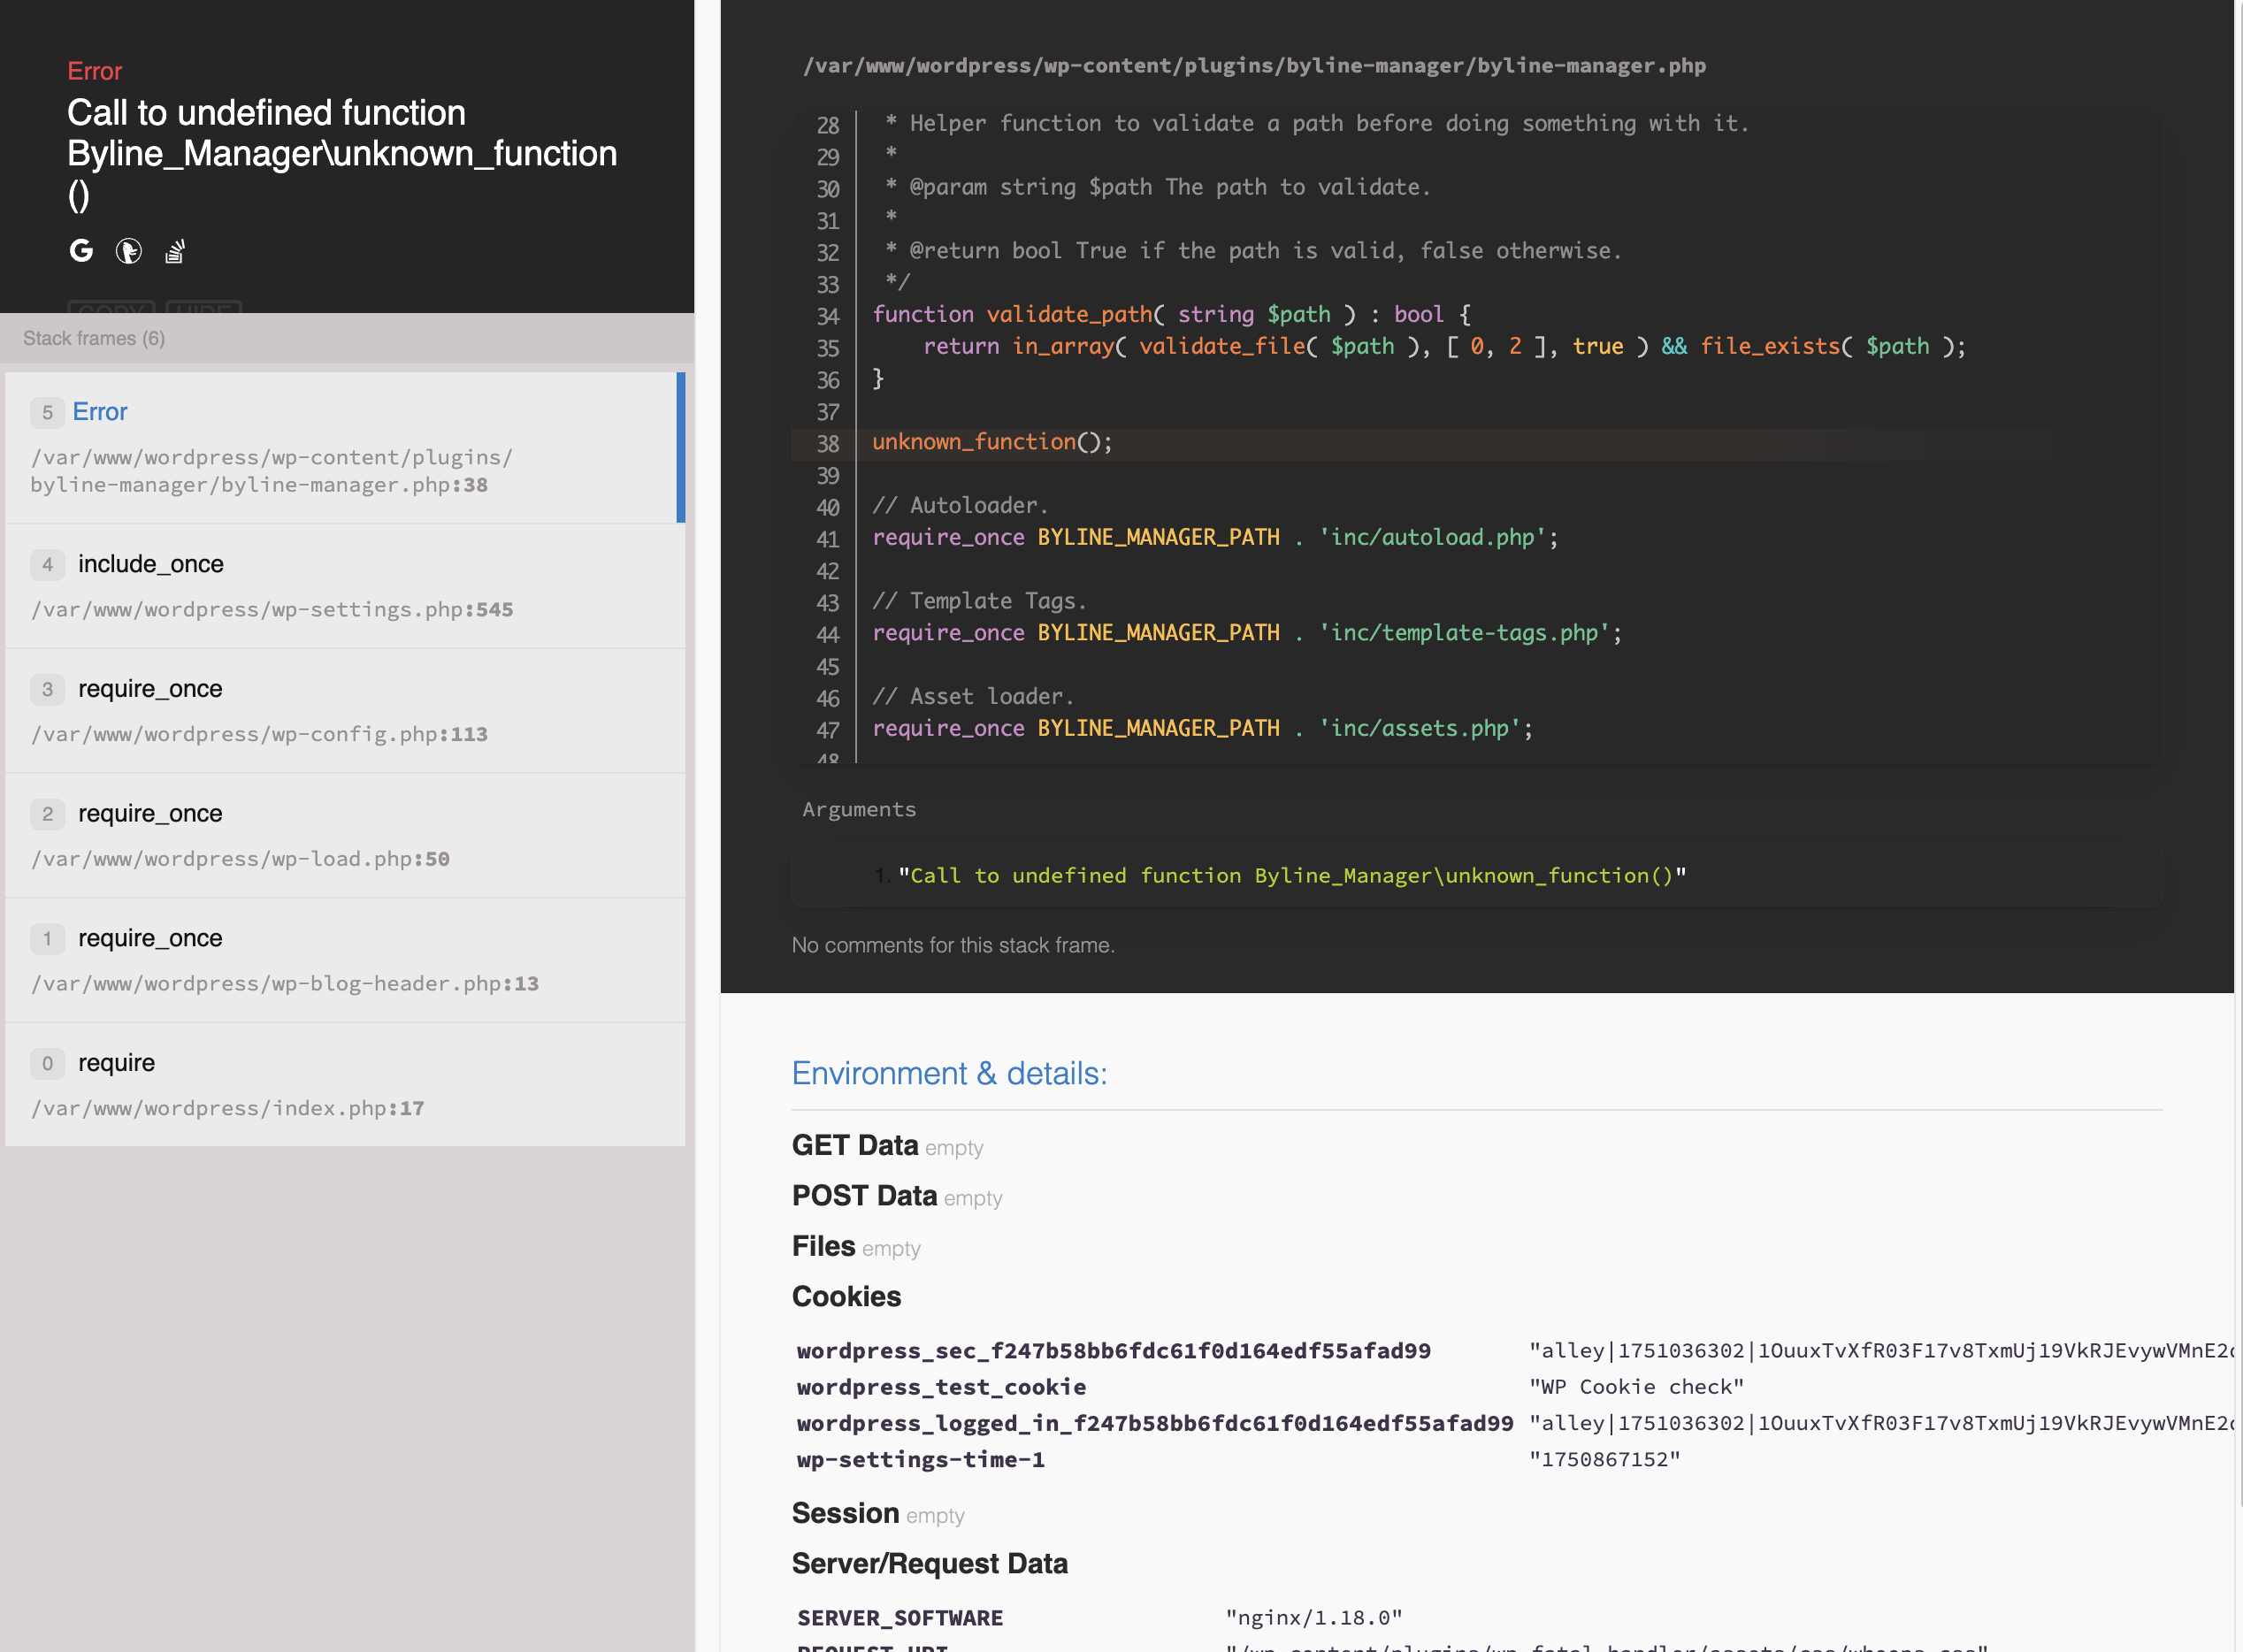2243x1652 pixels.
Task: Click the wordpress_test_cookie entry
Action: pos(941,1387)
